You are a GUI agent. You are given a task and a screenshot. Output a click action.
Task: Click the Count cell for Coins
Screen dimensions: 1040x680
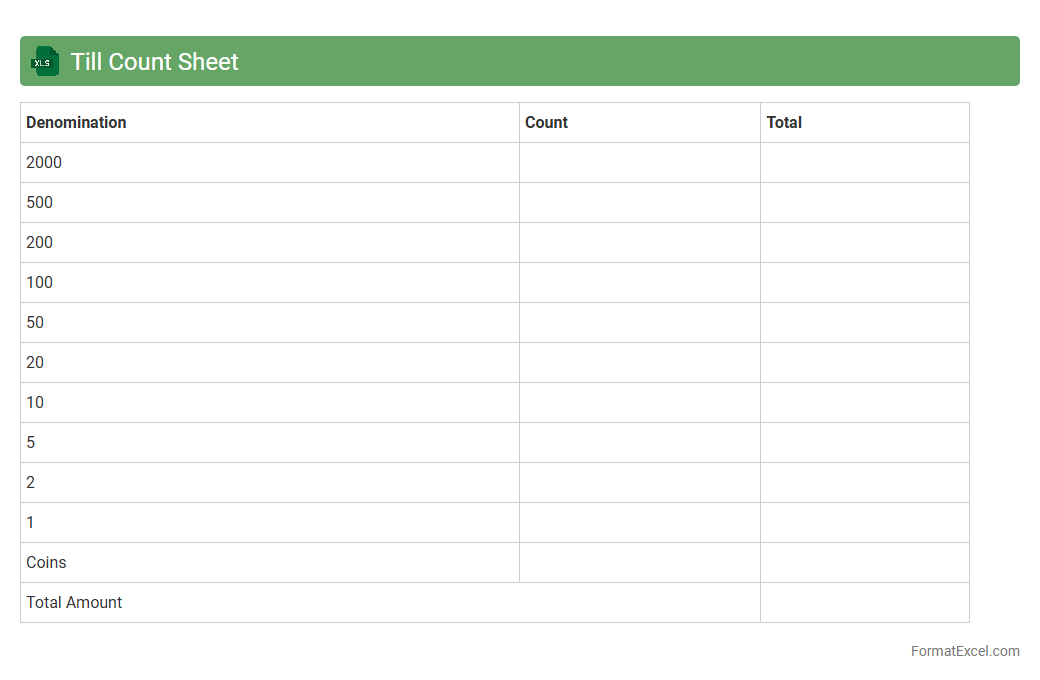point(639,562)
